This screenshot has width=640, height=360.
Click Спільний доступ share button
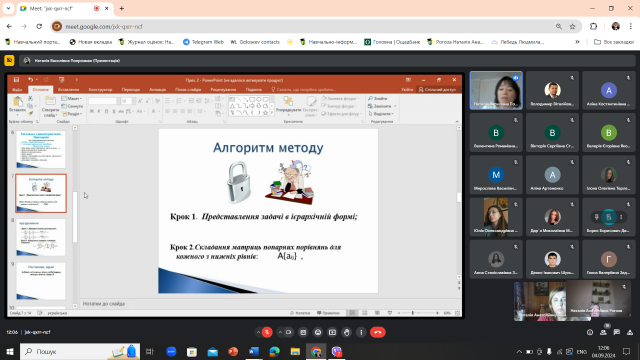click(438, 89)
